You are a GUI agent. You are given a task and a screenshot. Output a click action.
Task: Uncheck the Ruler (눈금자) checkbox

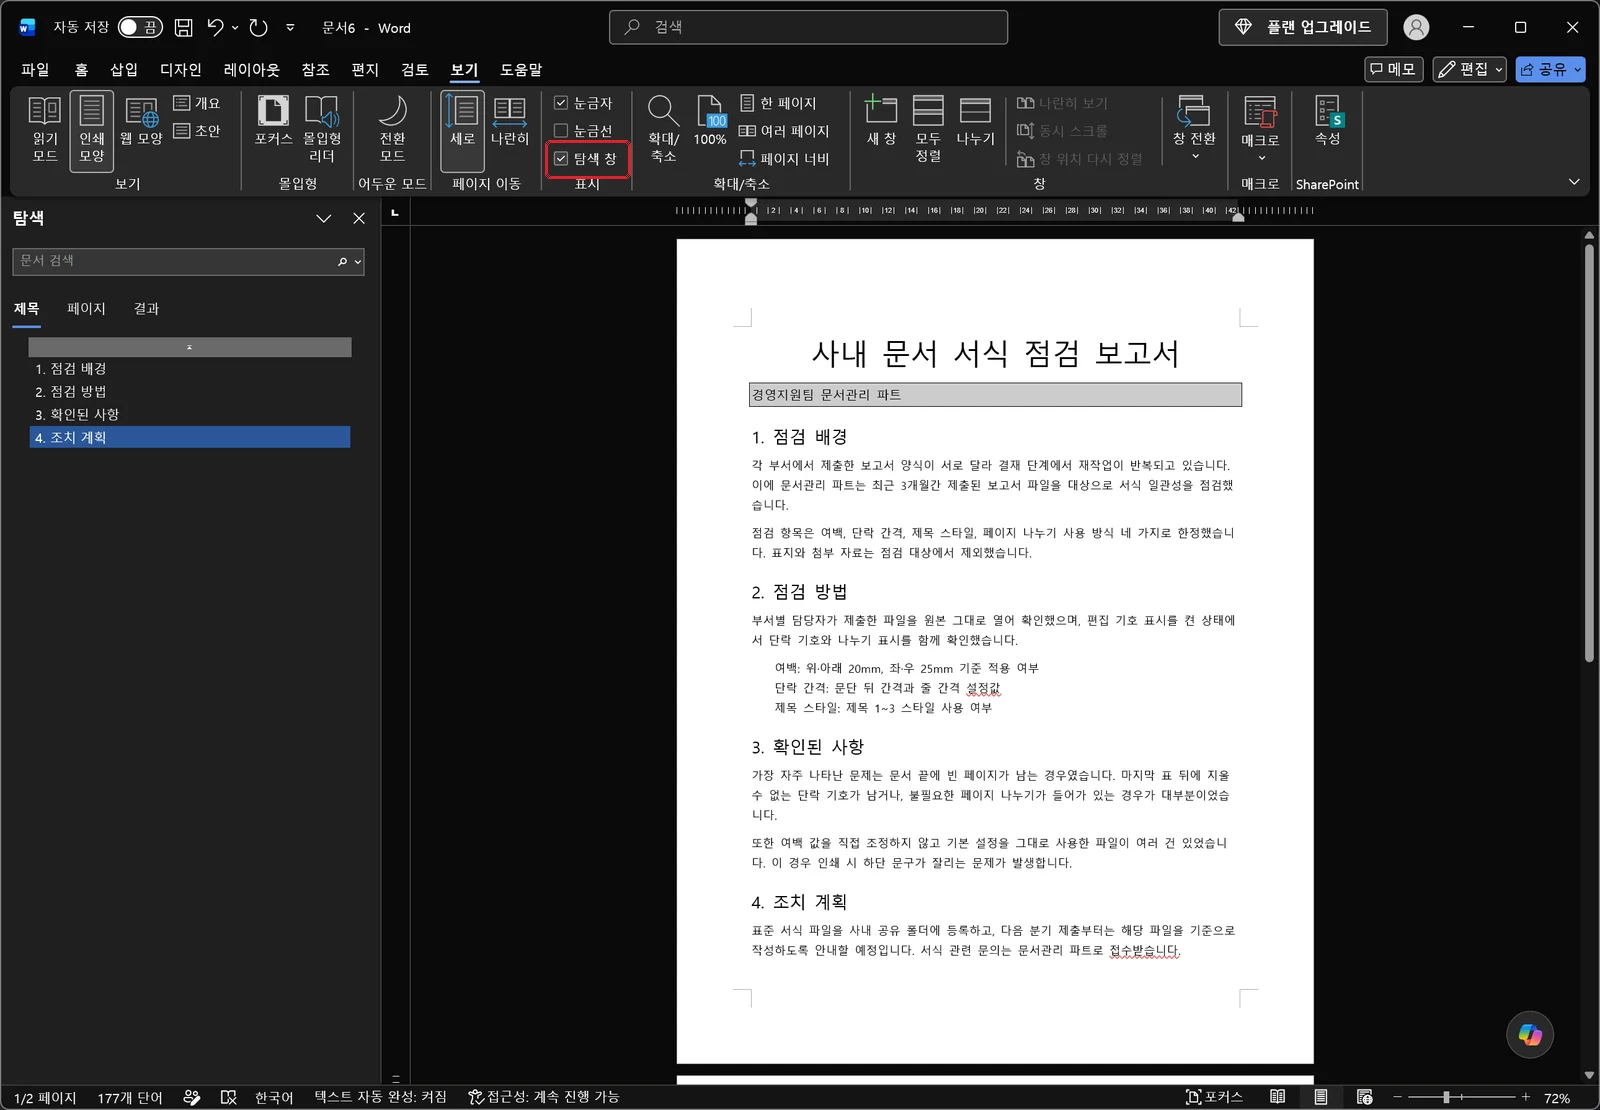coord(561,103)
